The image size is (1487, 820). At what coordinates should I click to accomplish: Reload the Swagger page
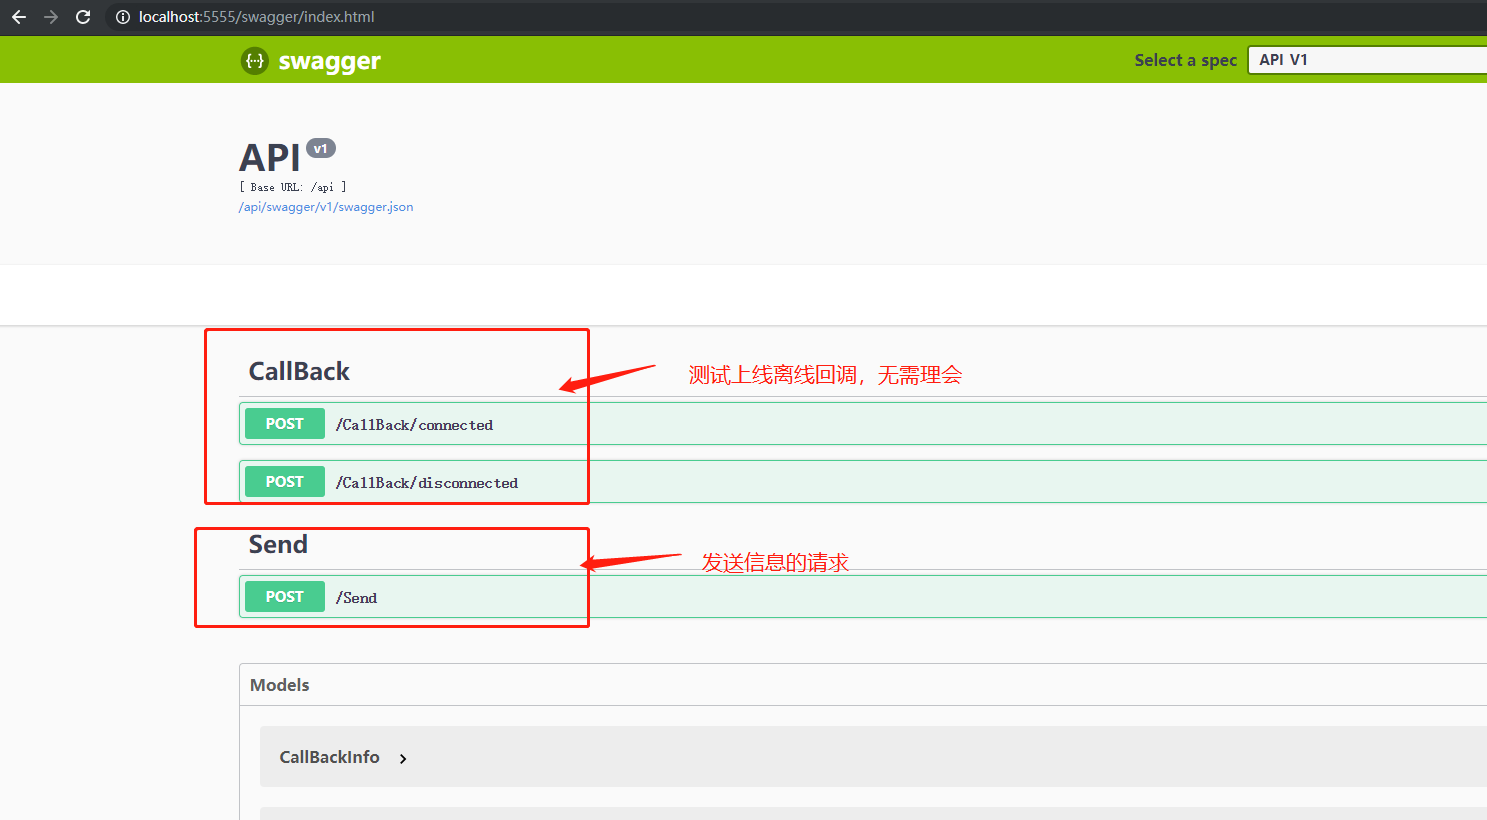point(83,17)
